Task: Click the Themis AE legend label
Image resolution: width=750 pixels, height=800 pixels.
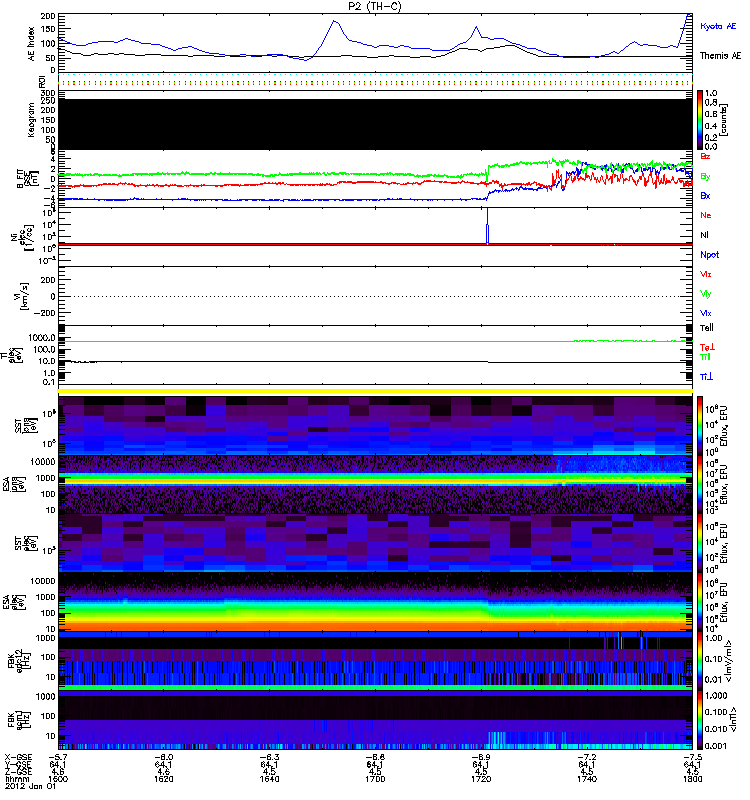Action: (720, 56)
